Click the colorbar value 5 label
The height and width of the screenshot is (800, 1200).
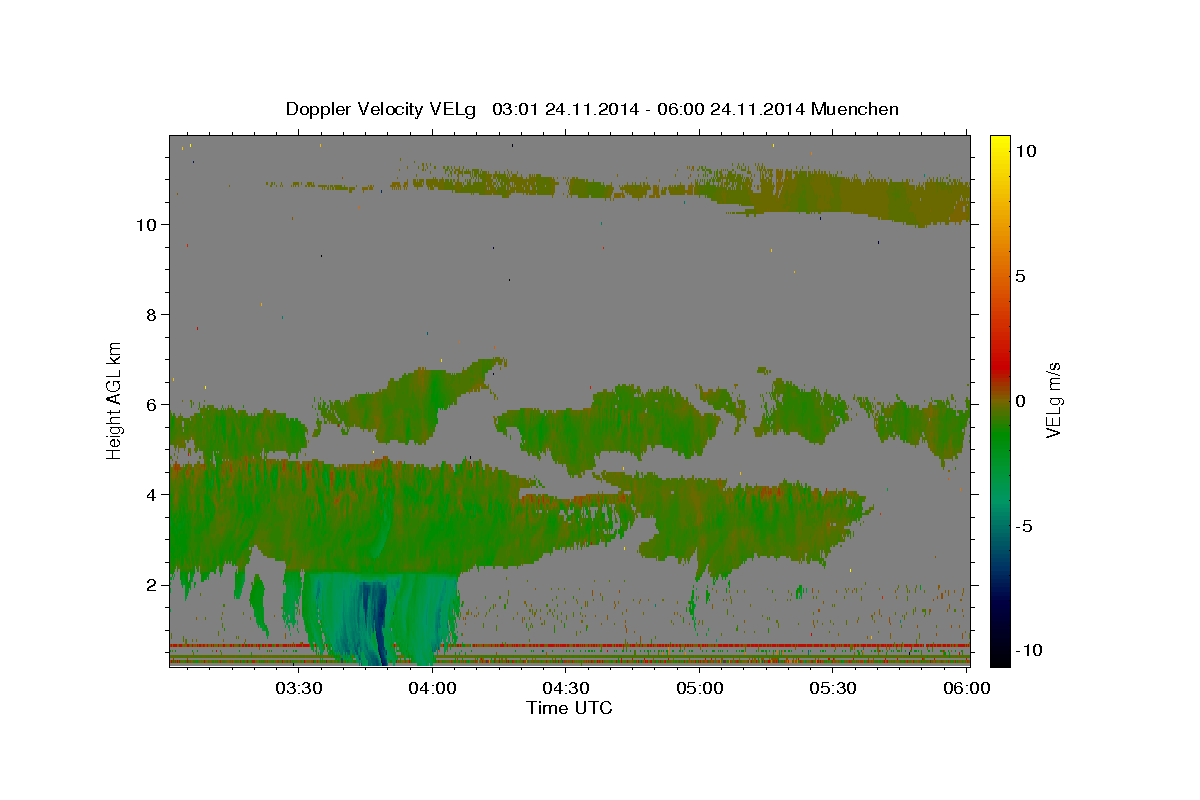point(1020,276)
